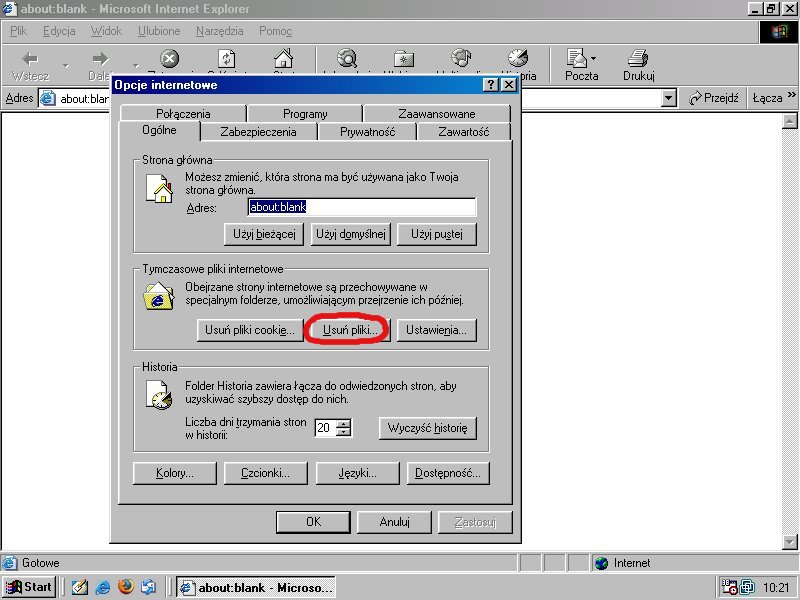Click the address bar page icon

click(47, 98)
